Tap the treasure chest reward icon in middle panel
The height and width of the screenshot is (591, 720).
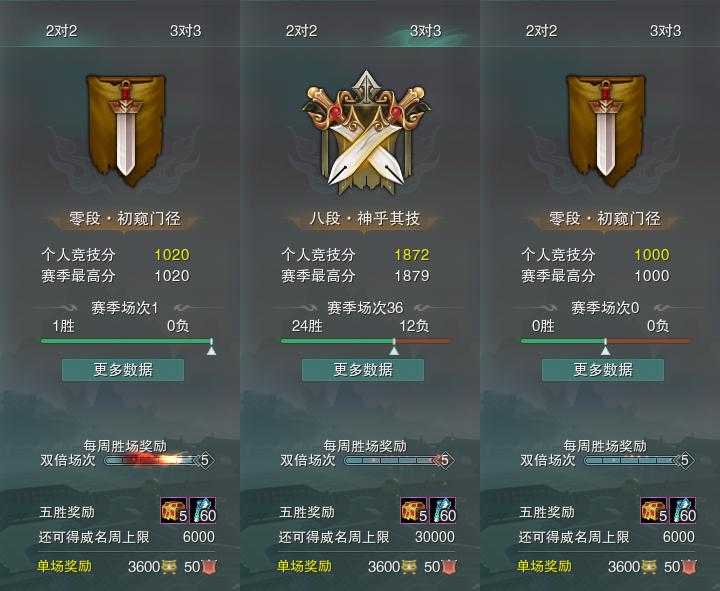point(414,510)
